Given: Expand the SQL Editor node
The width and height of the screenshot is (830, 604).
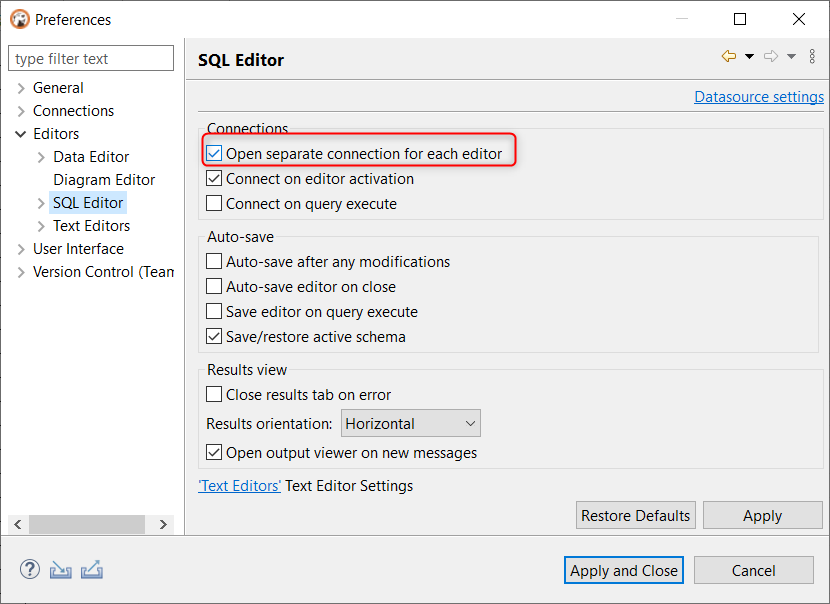Looking at the screenshot, I should (x=41, y=203).
